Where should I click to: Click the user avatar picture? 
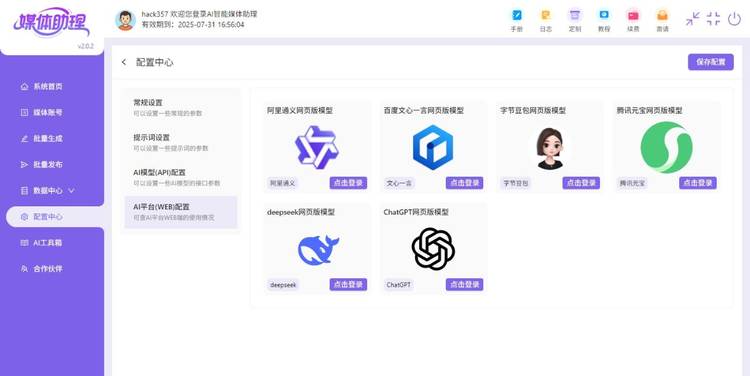pyautogui.click(x=125, y=20)
